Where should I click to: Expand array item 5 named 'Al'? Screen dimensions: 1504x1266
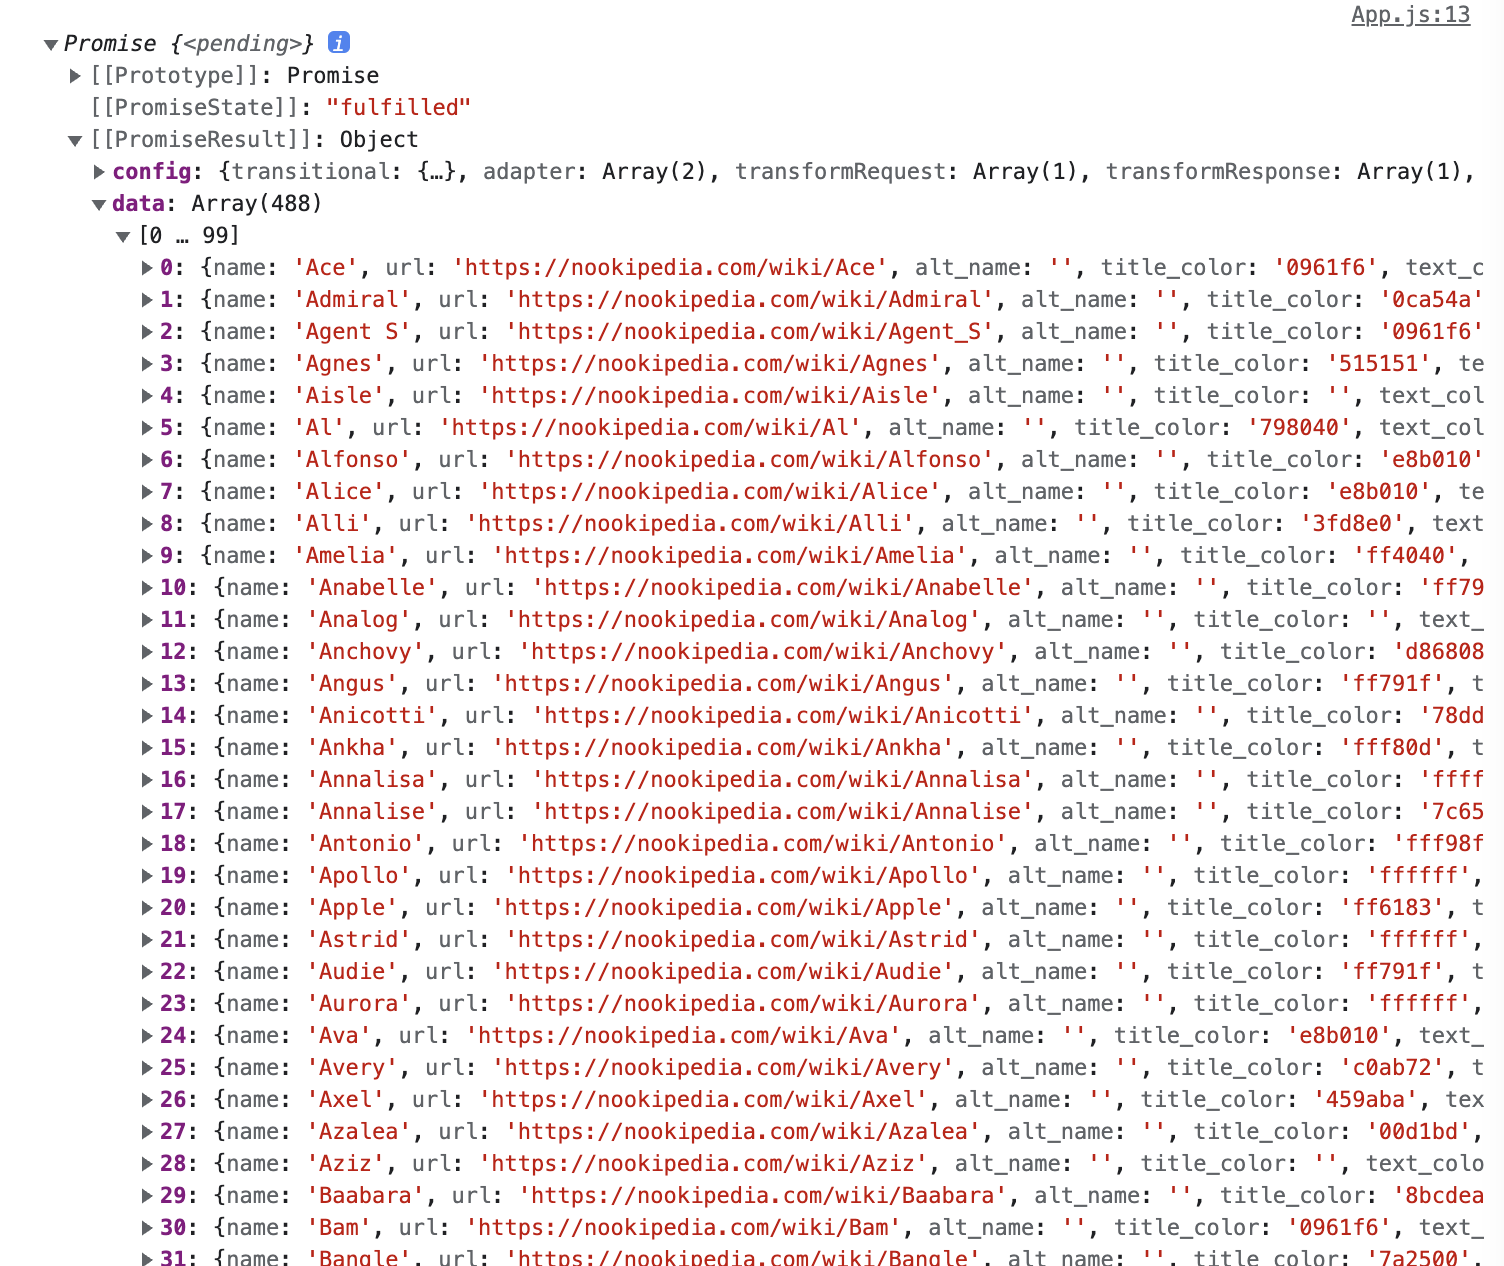click(147, 428)
